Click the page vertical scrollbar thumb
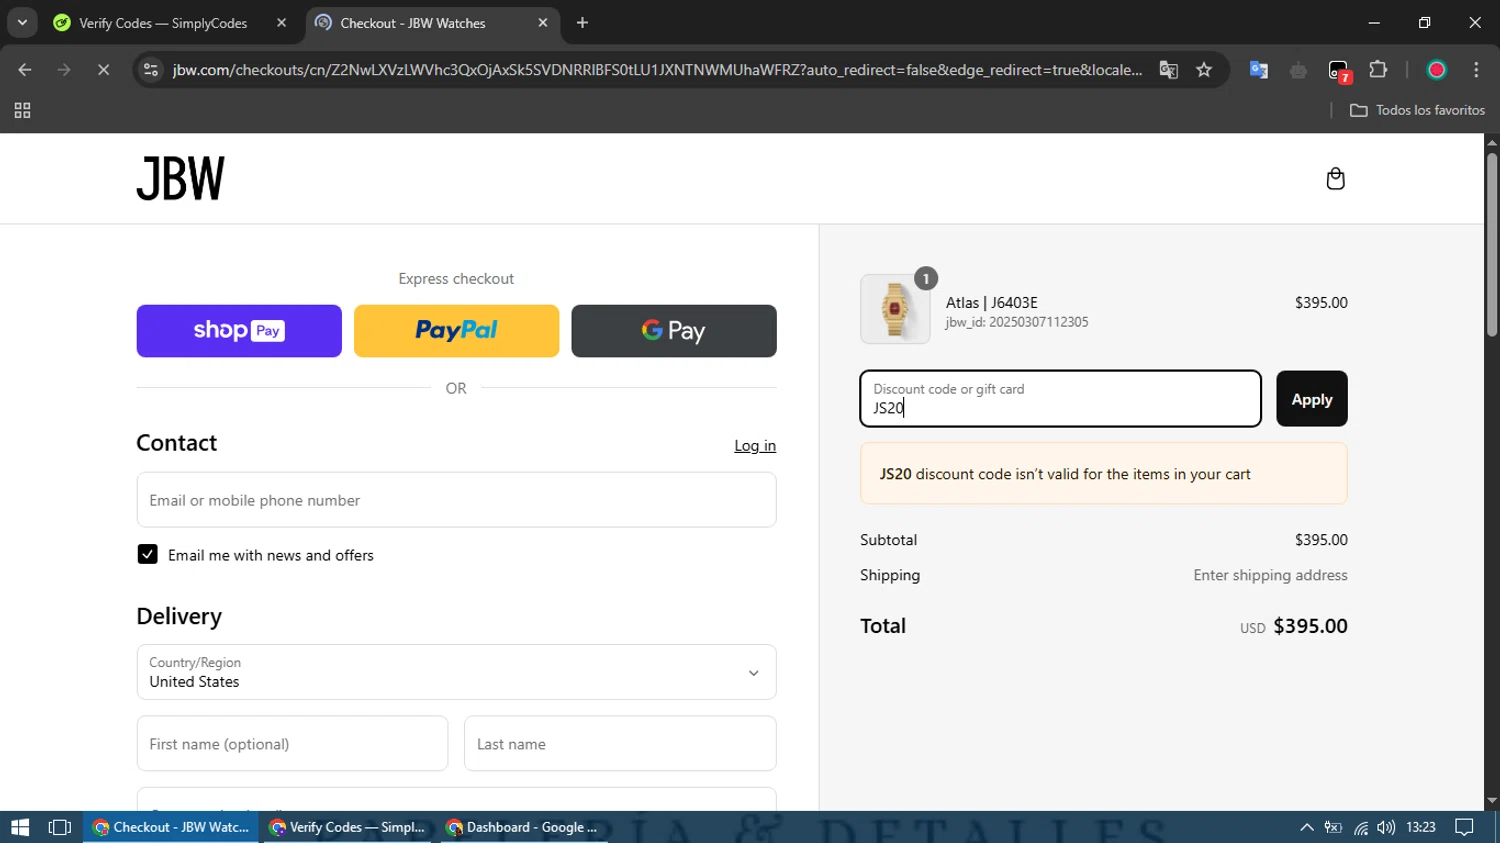 coord(1492,244)
